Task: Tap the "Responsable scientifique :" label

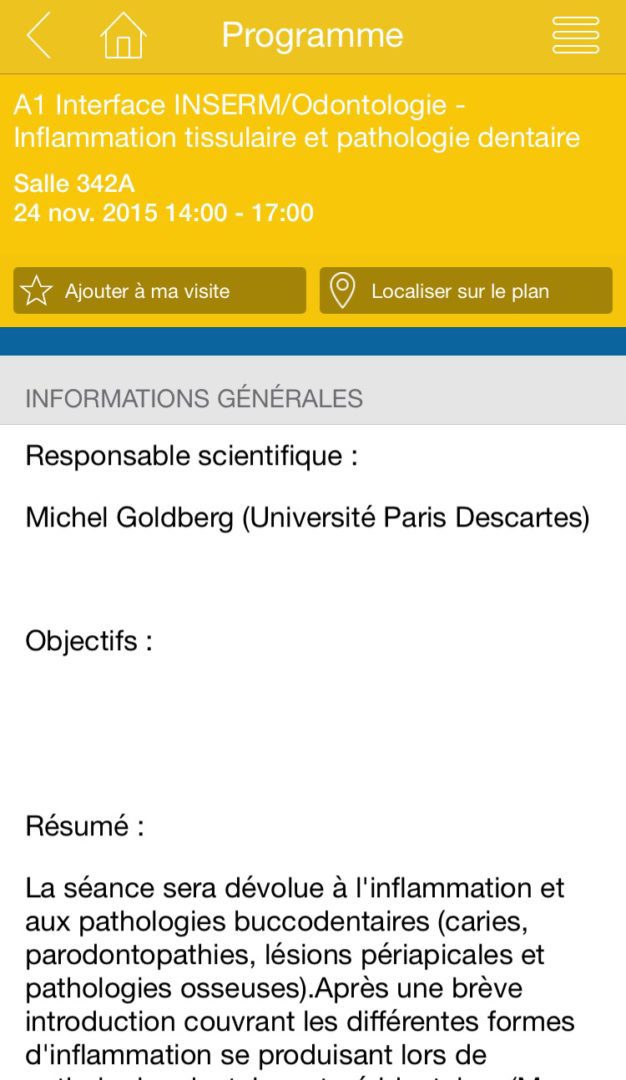Action: coord(192,456)
